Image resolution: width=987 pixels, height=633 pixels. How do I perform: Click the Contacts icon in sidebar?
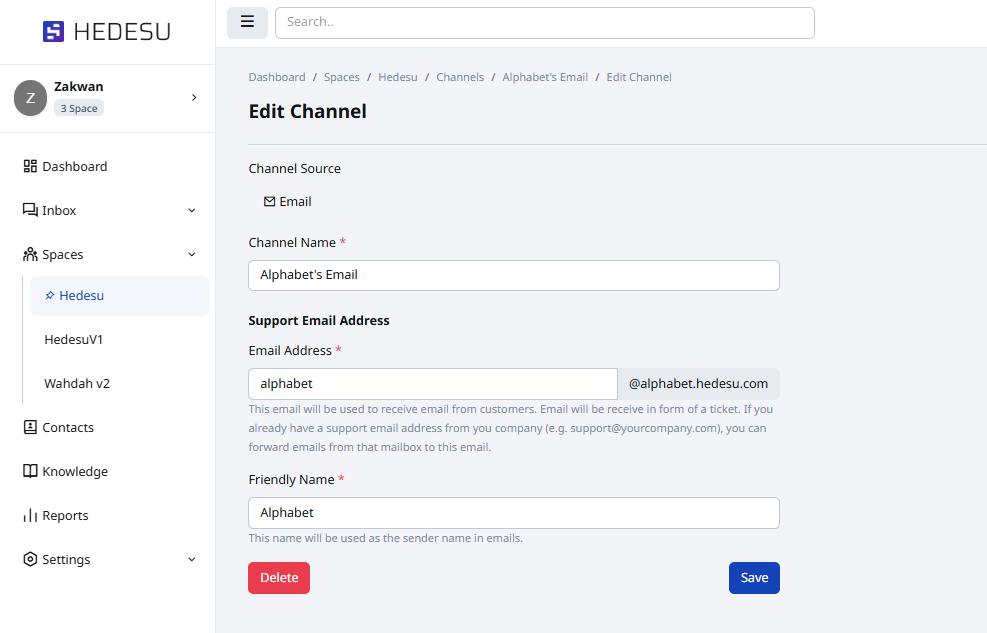[x=30, y=427]
